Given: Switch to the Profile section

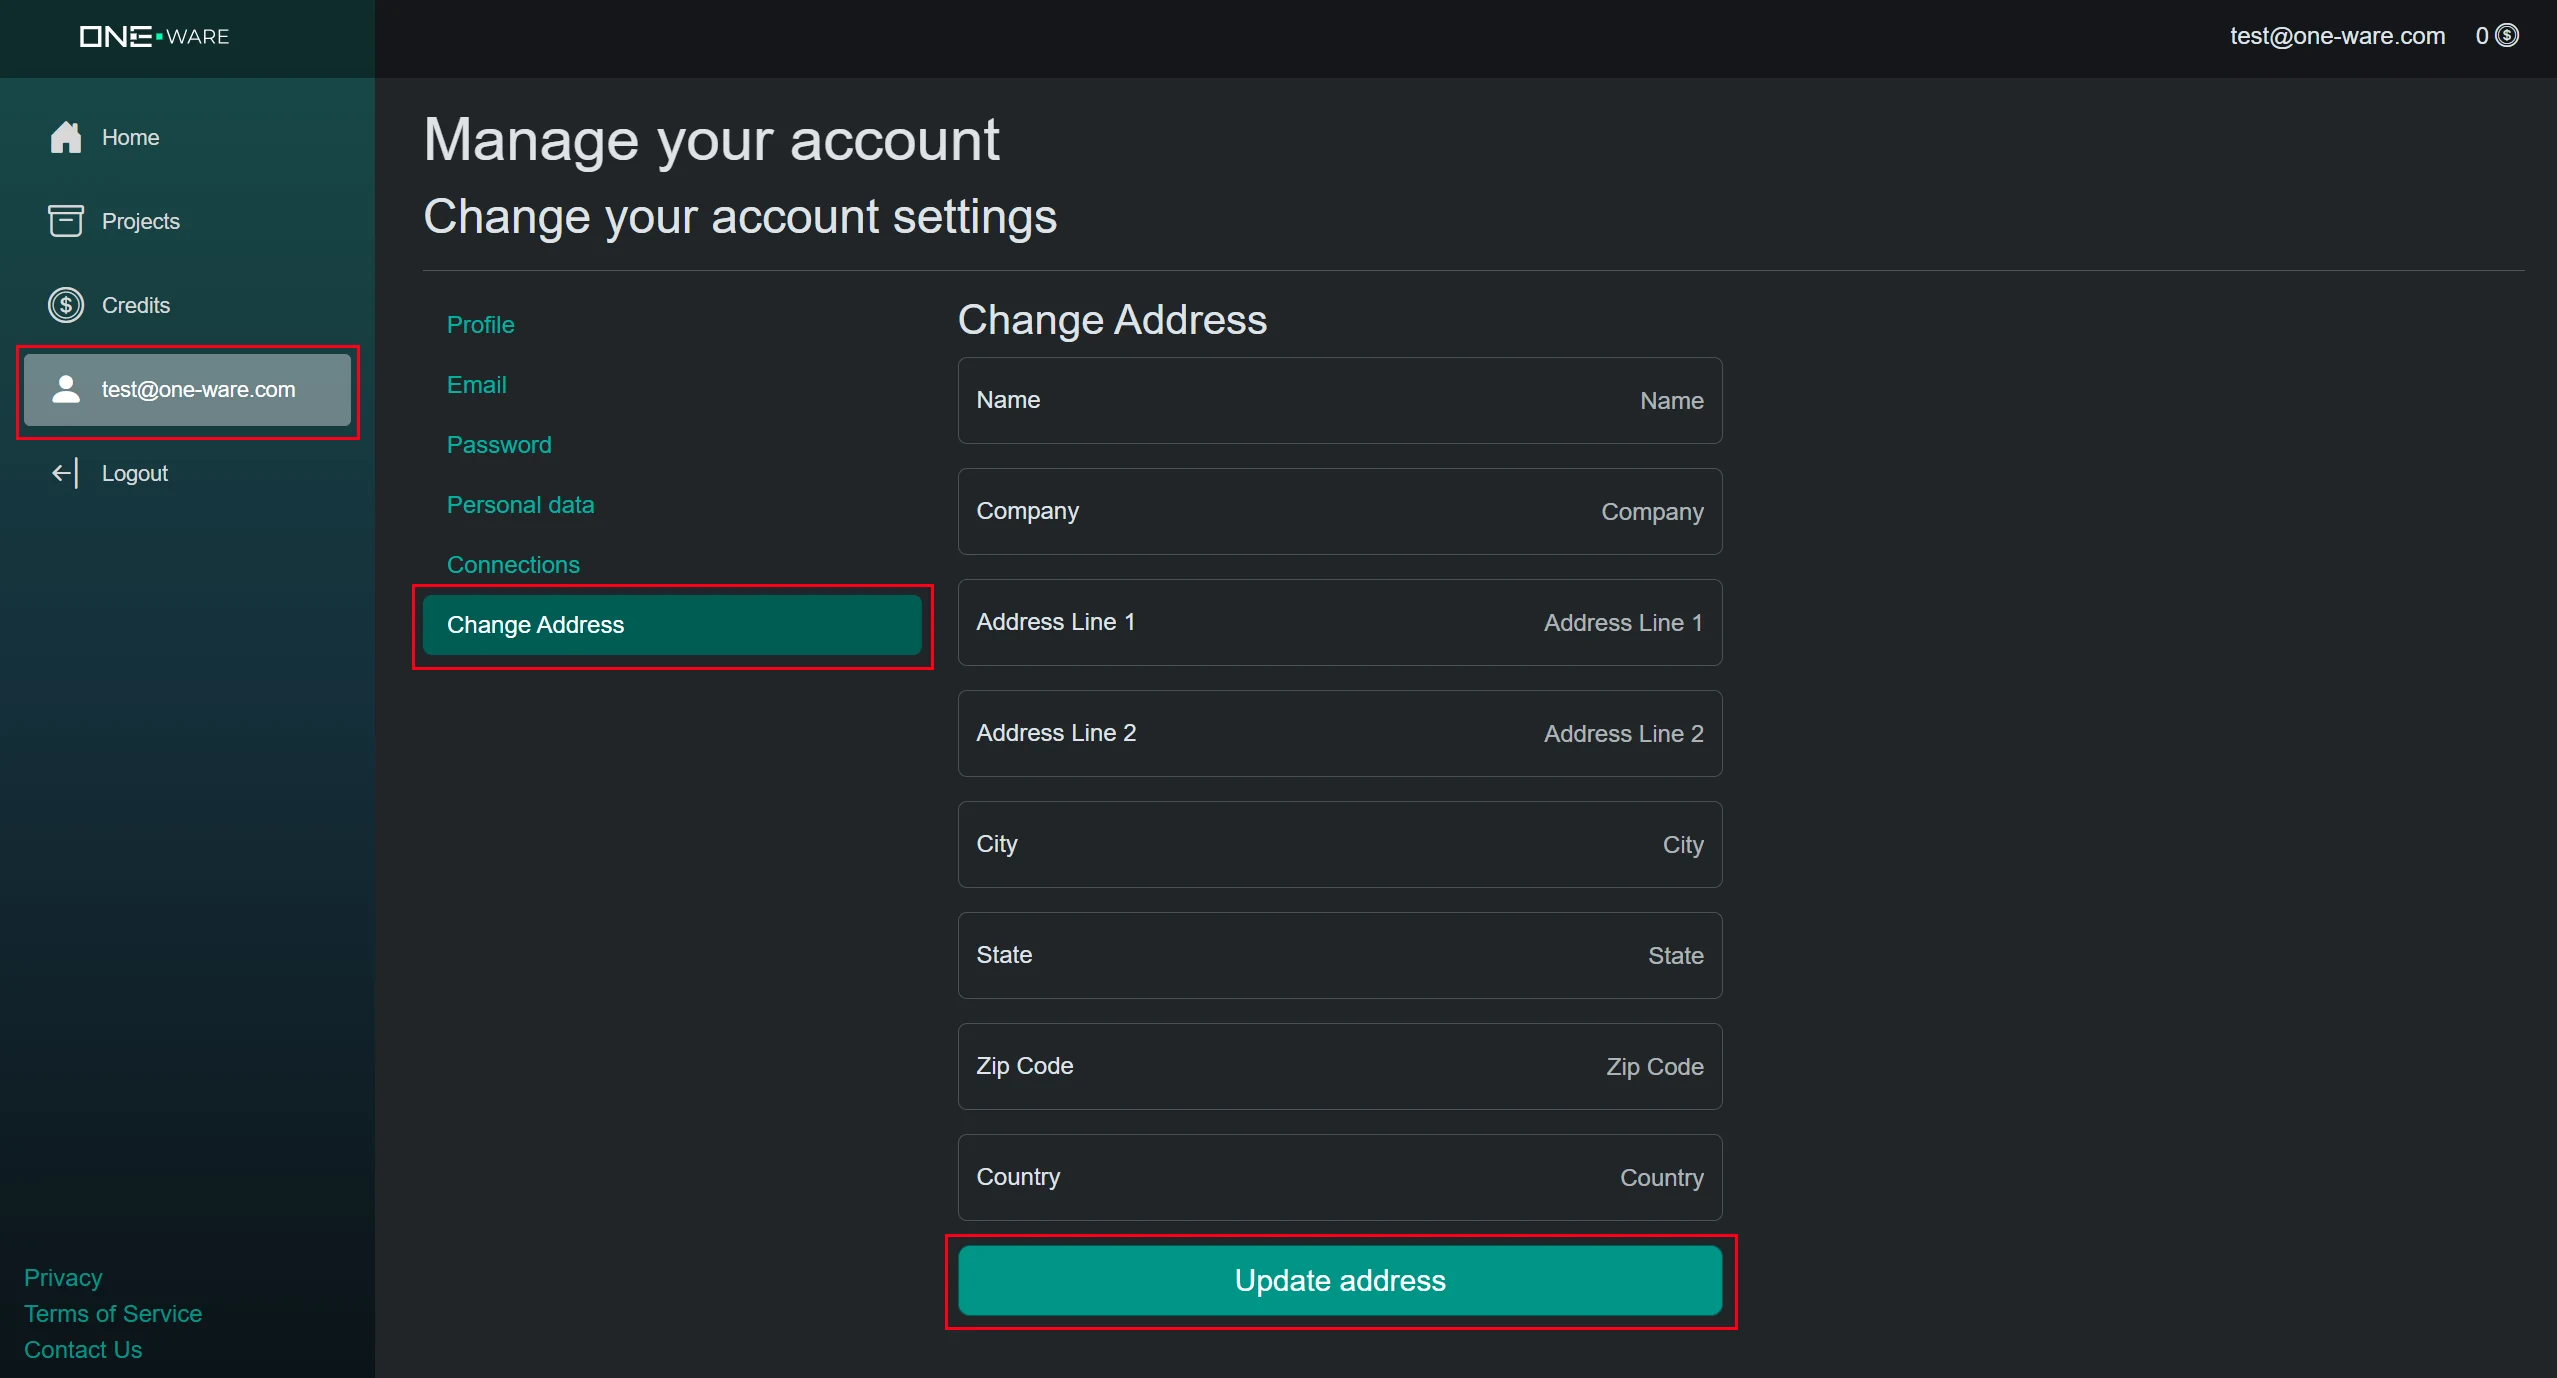Looking at the screenshot, I should click(x=481, y=324).
